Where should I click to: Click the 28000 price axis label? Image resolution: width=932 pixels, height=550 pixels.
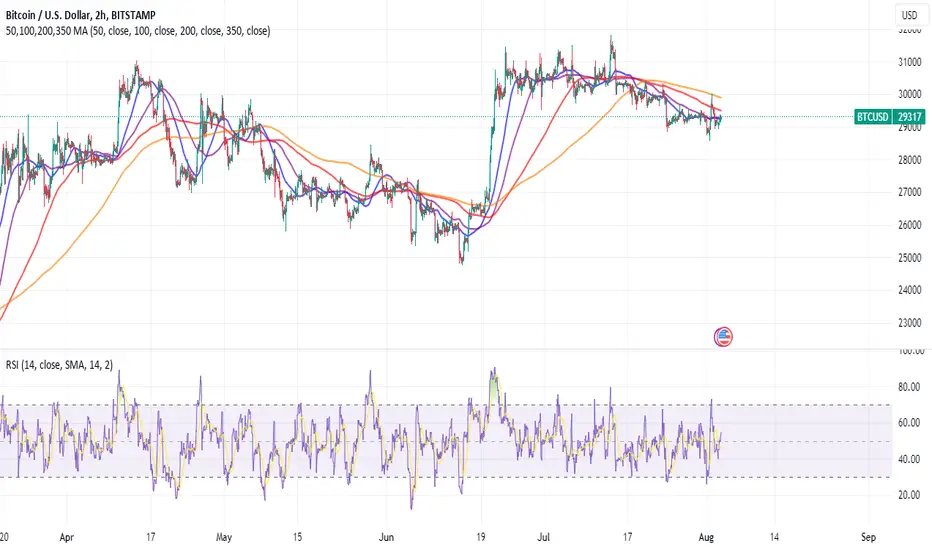[909, 160]
